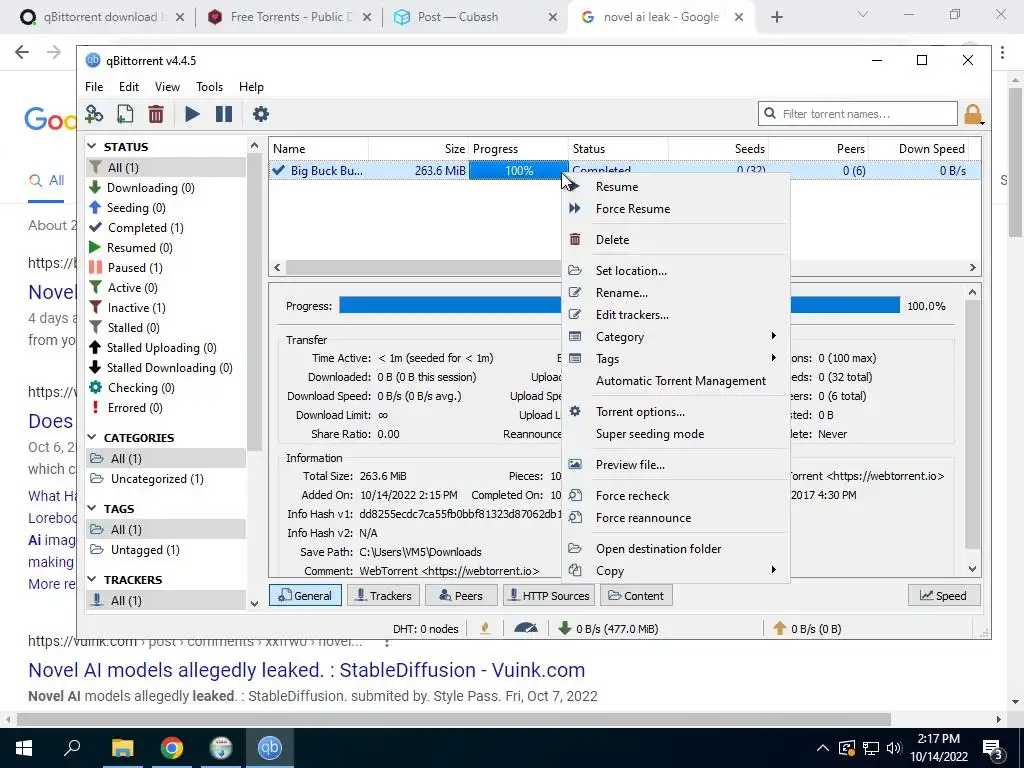This screenshot has width=1024, height=768.
Task: Click the Add torrent link toolbar icon
Action: (94, 114)
